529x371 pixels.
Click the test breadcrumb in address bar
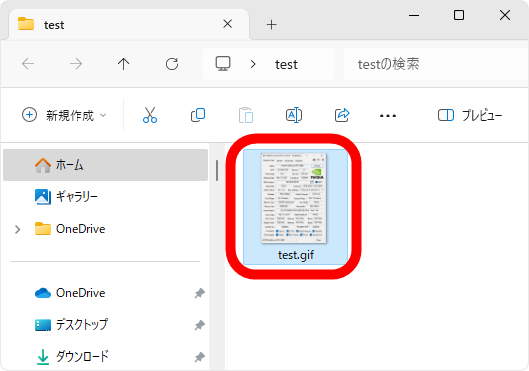pos(286,64)
